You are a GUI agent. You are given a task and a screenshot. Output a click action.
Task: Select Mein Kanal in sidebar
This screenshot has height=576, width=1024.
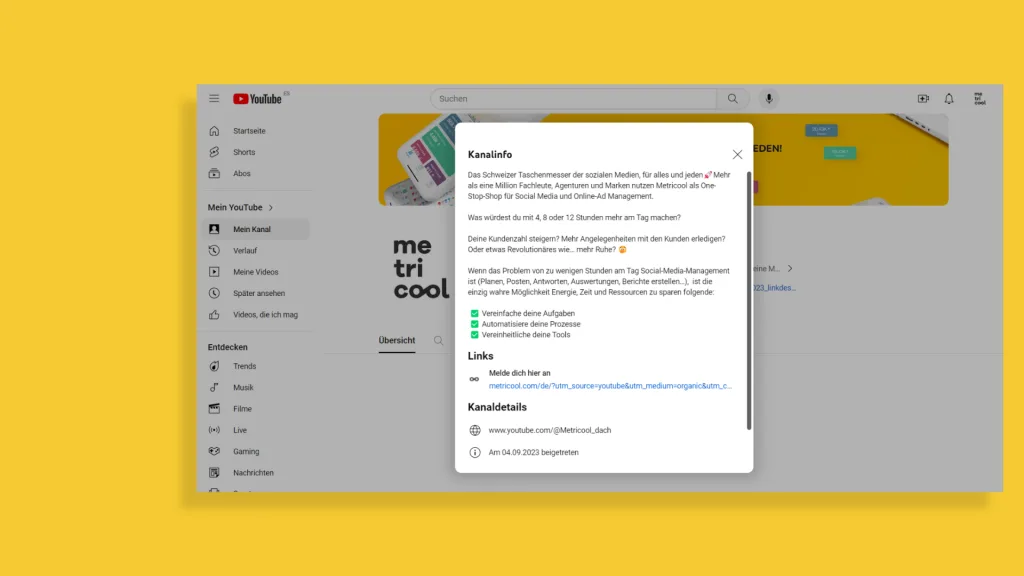256,229
